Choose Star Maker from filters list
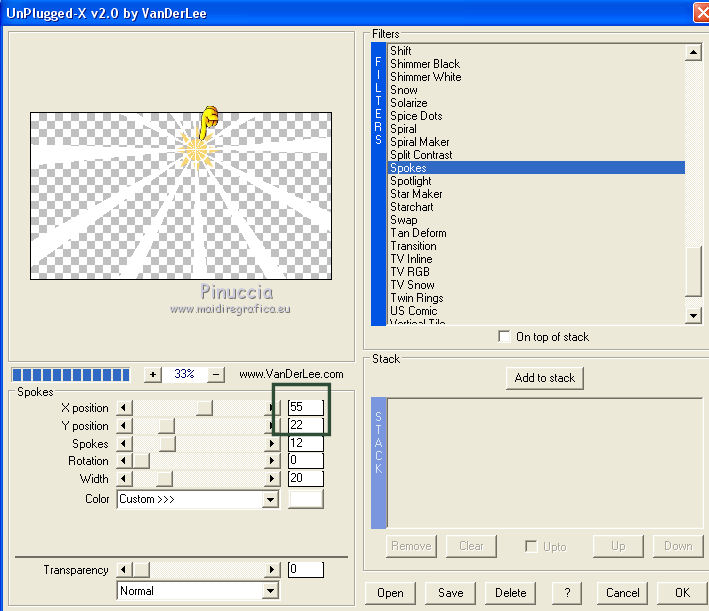This screenshot has height=611, width=709. (x=416, y=194)
